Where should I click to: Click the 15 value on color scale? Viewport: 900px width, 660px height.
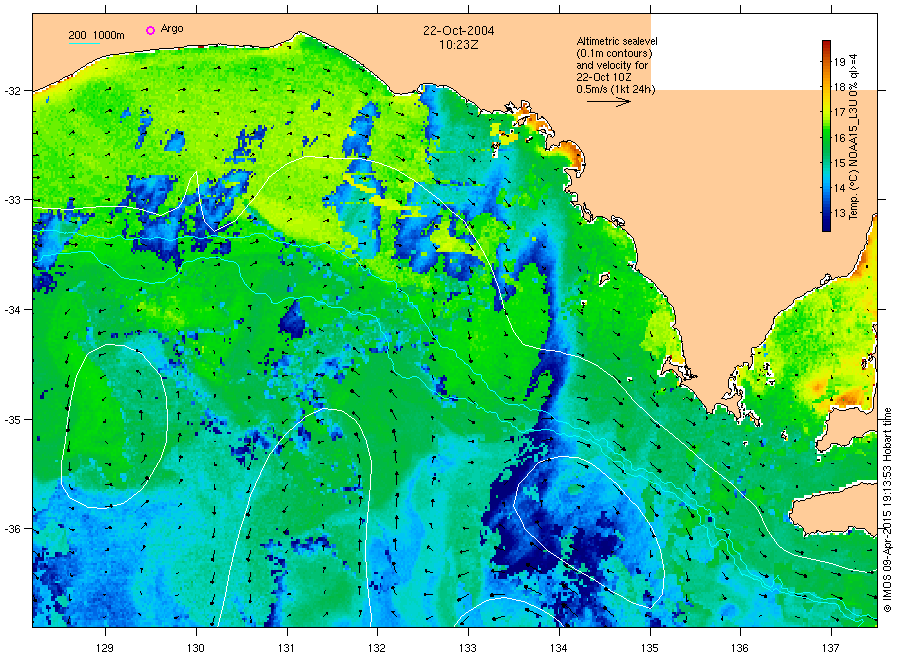tap(839, 163)
